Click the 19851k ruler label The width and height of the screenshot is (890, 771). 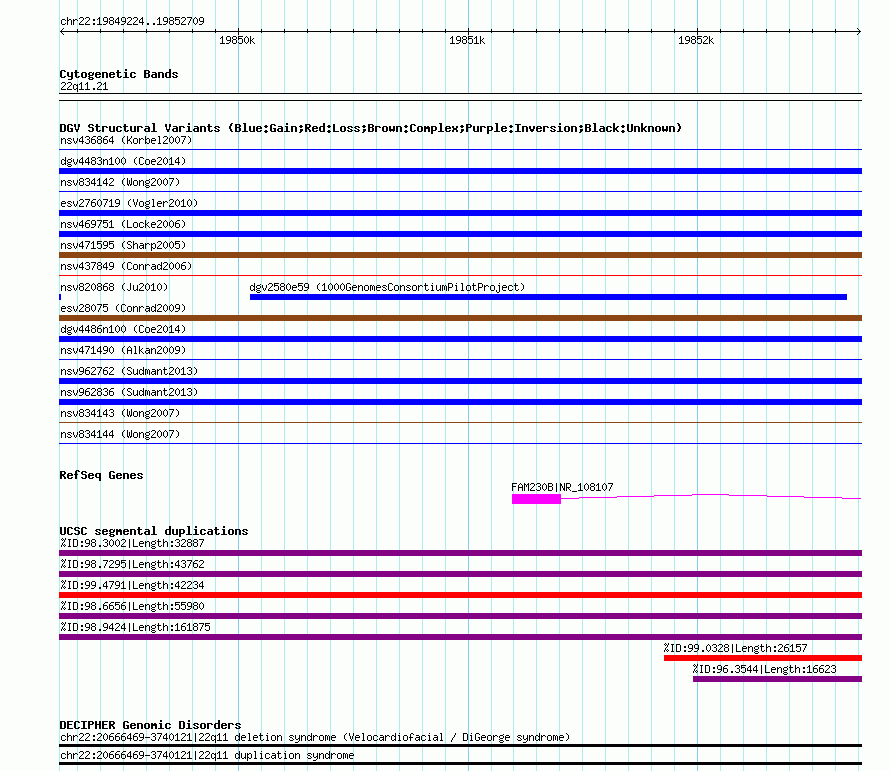(467, 40)
